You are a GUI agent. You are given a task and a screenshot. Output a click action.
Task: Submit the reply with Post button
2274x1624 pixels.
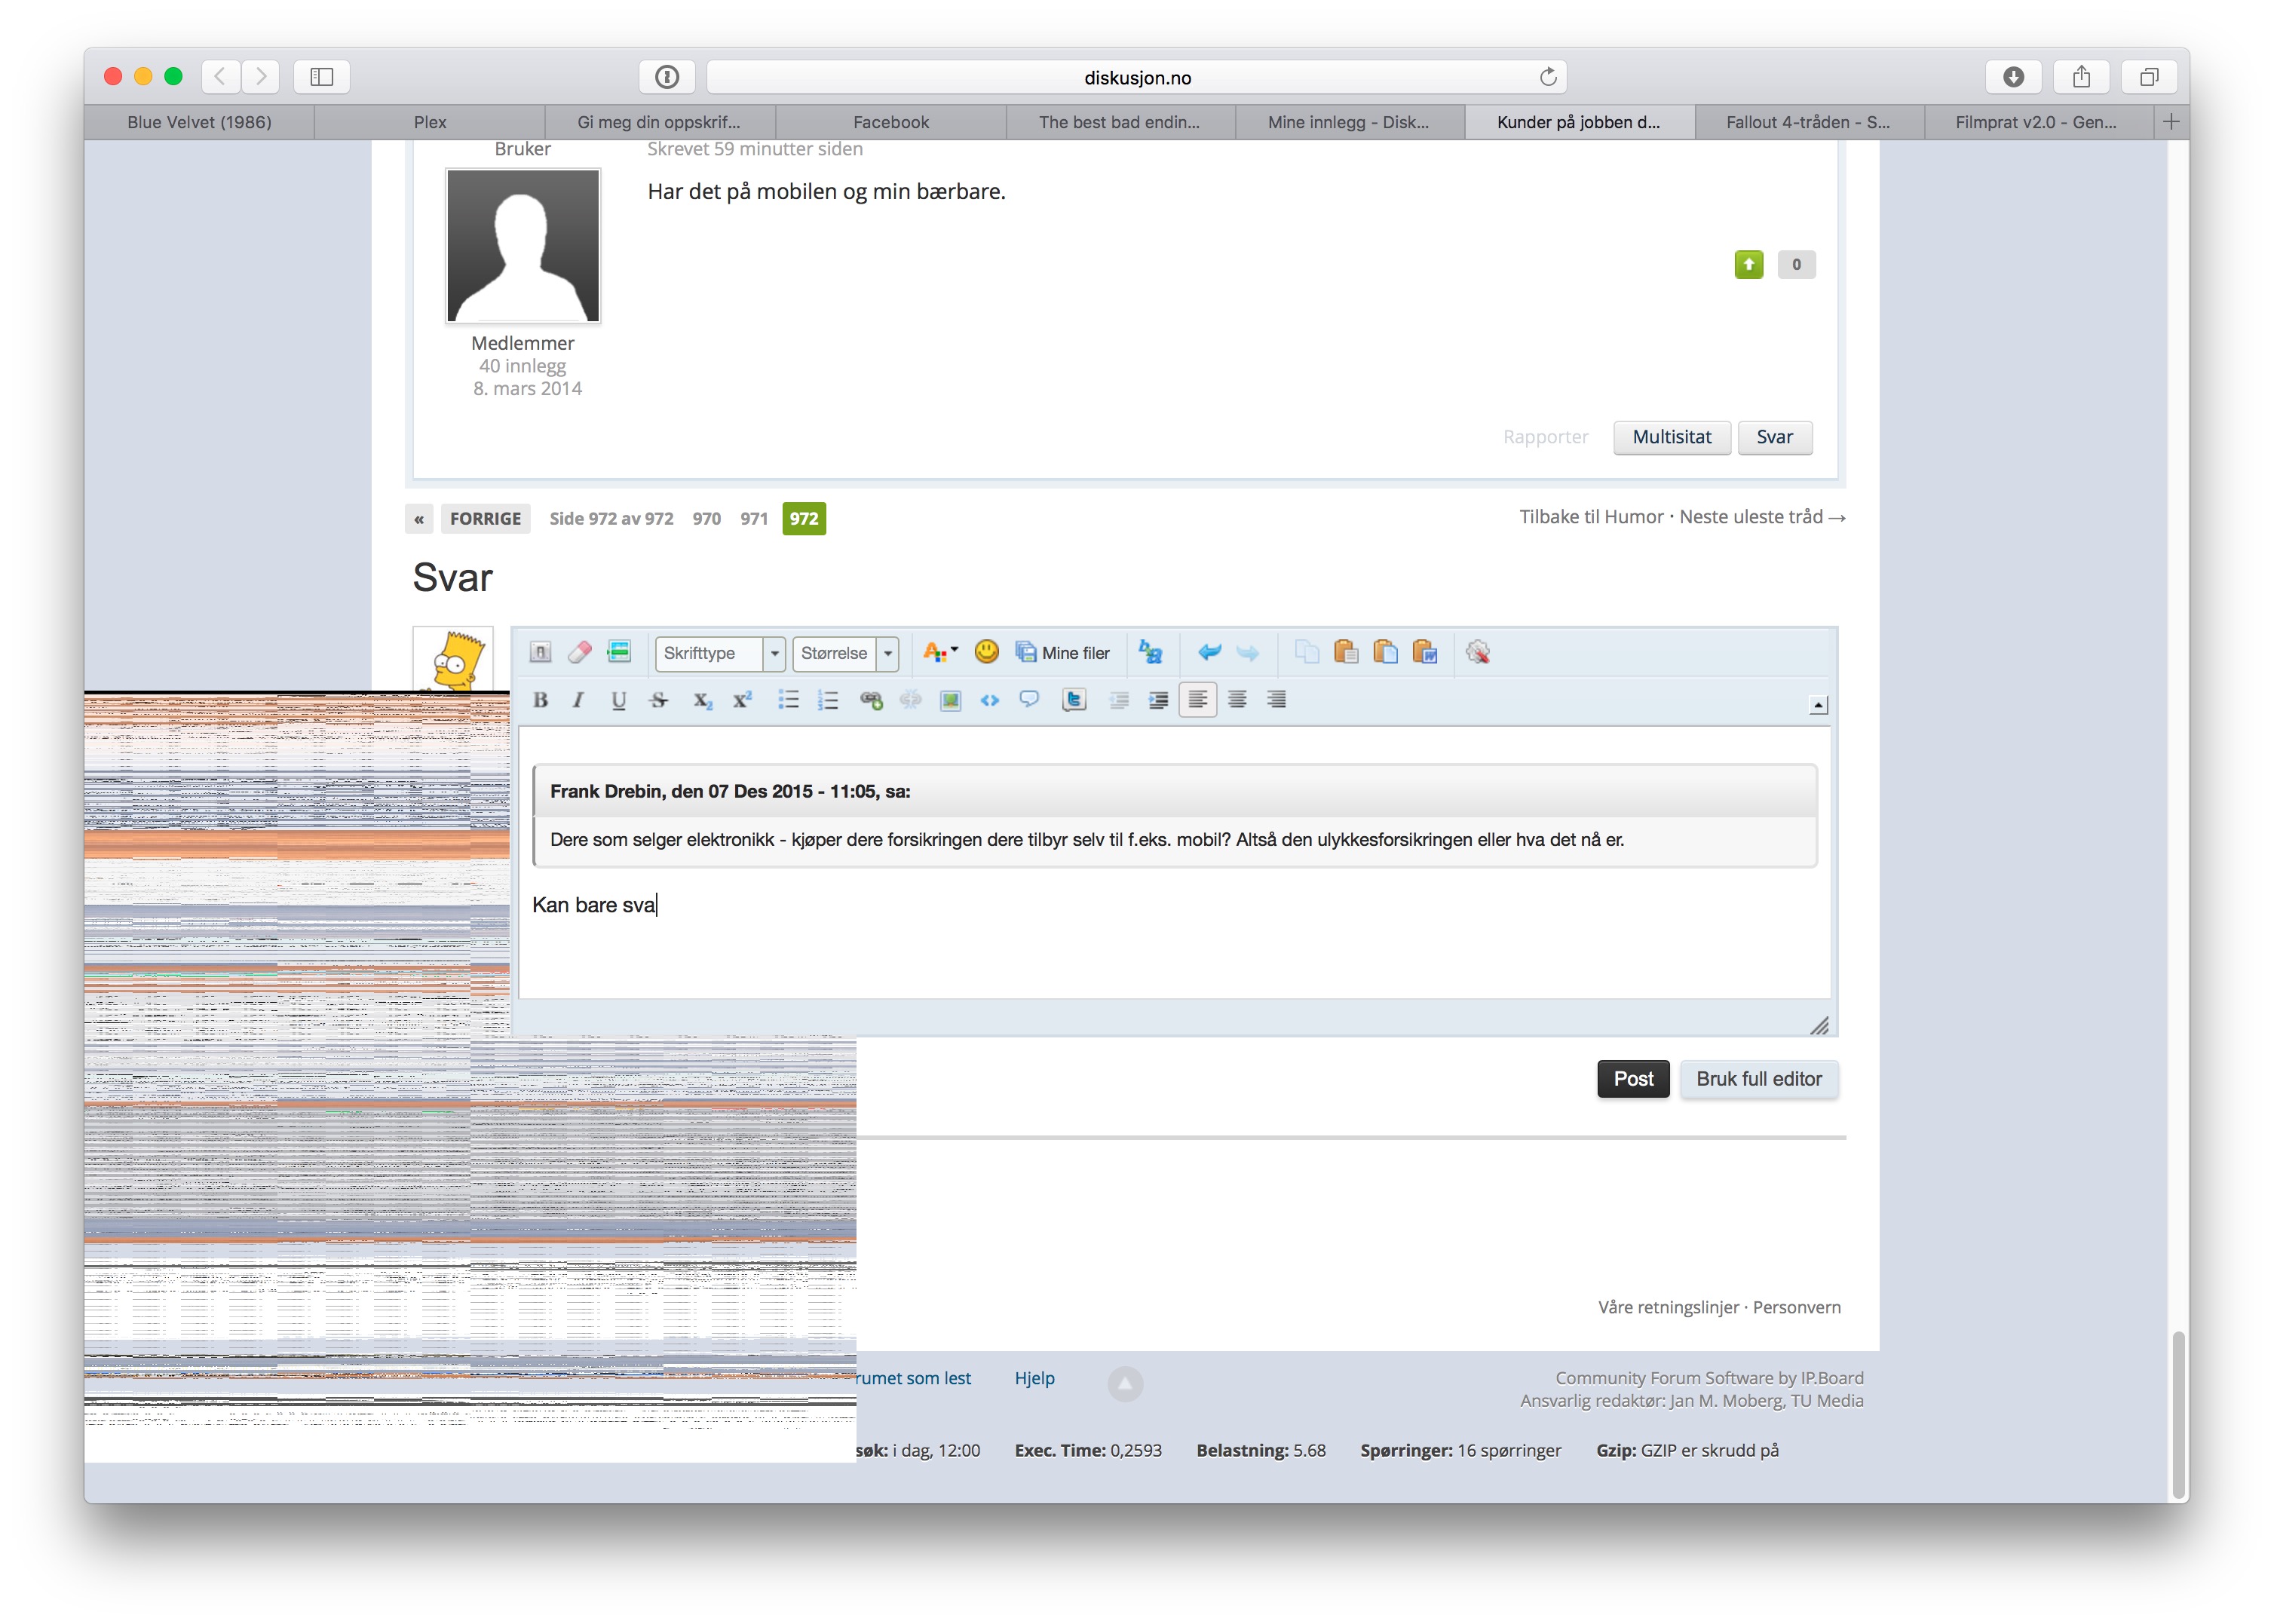click(1633, 1079)
